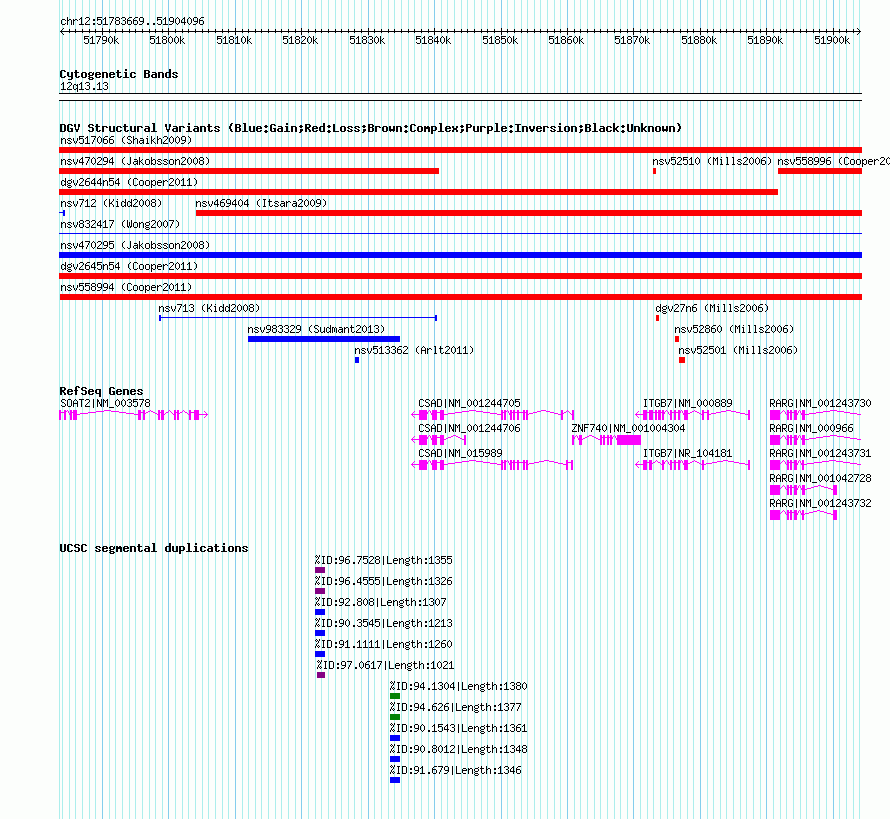The width and height of the screenshot is (890, 819).
Task: Open the ITGB7|NM_000889 gene label
Action: (687, 403)
